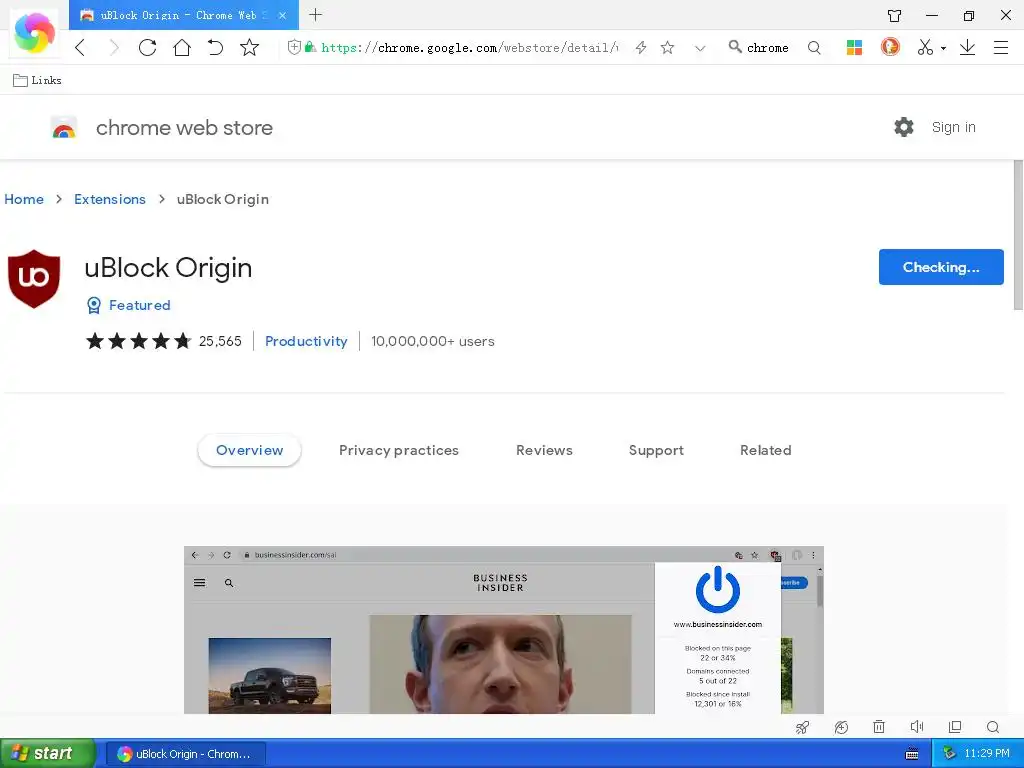The image size is (1024, 768).
Task: Click the on-screen keyboard taskbar icon
Action: click(912, 754)
